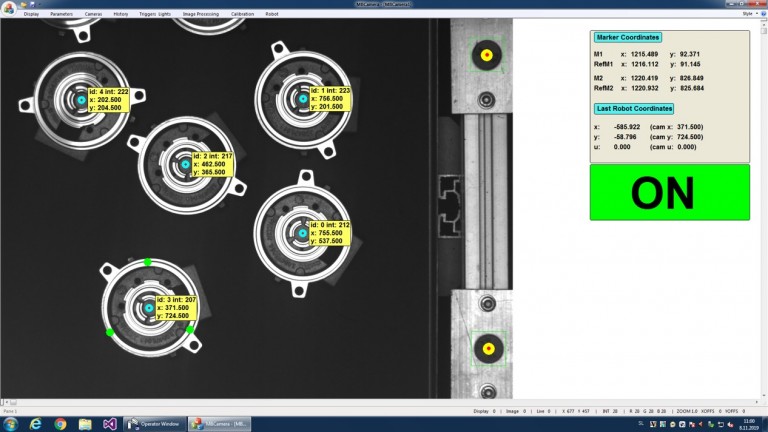The width and height of the screenshot is (768, 432).
Task: Click the blue help icon next to Style
Action: point(764,14)
